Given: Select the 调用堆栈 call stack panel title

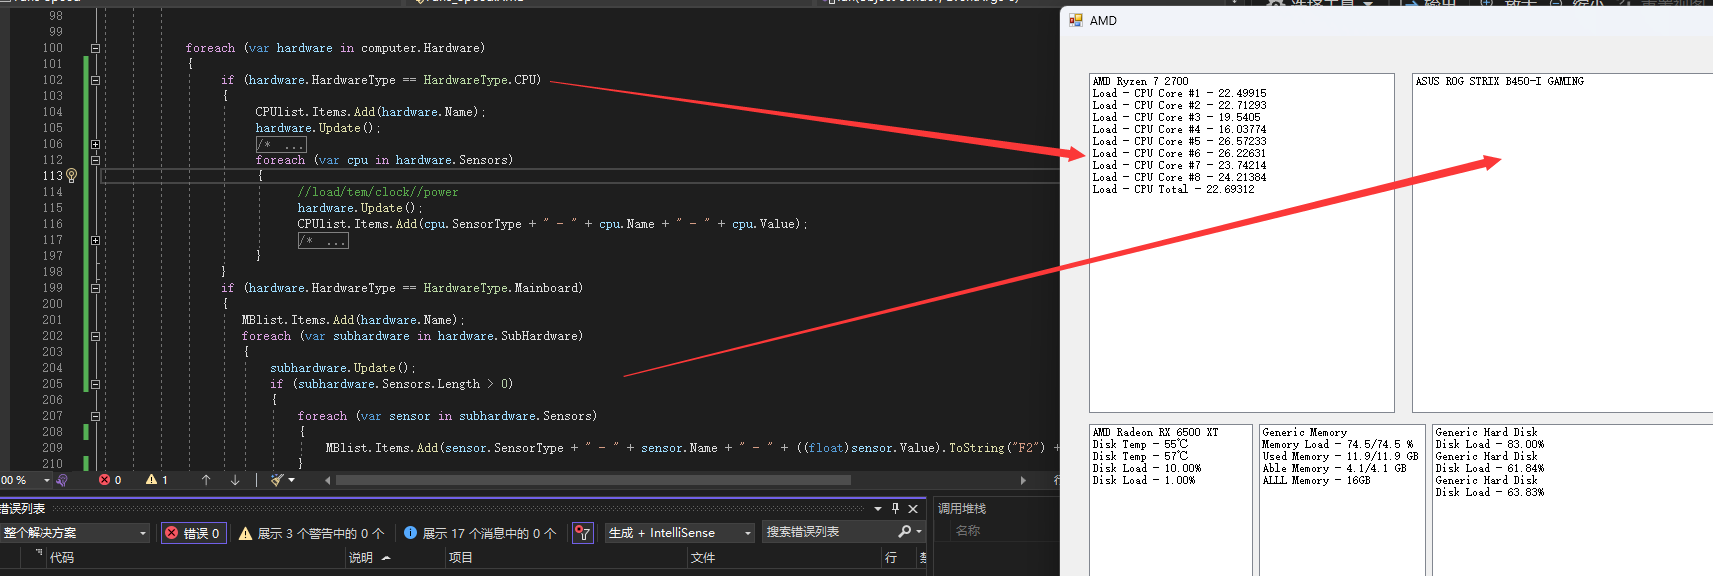Looking at the screenshot, I should (962, 508).
